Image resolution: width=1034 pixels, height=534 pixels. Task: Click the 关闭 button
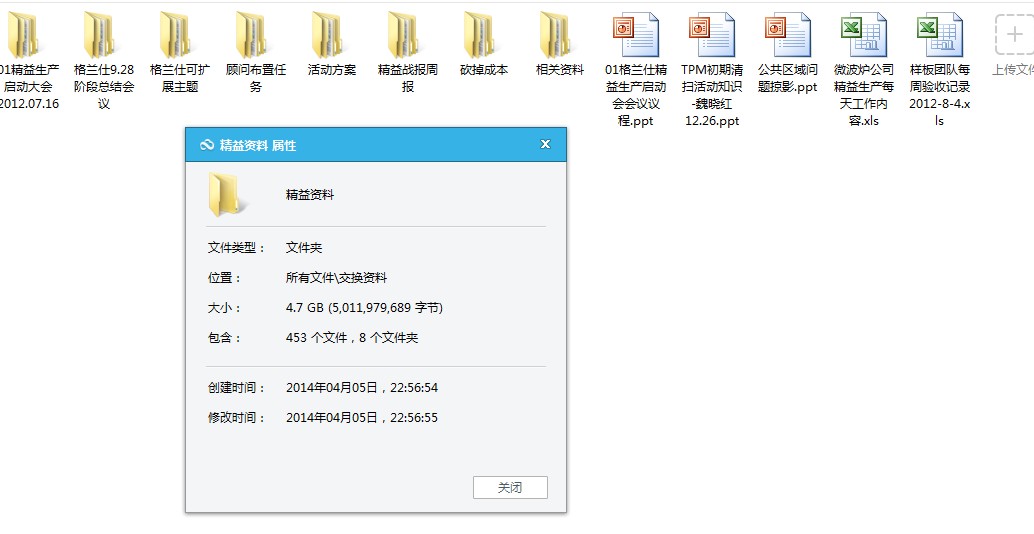[510, 488]
